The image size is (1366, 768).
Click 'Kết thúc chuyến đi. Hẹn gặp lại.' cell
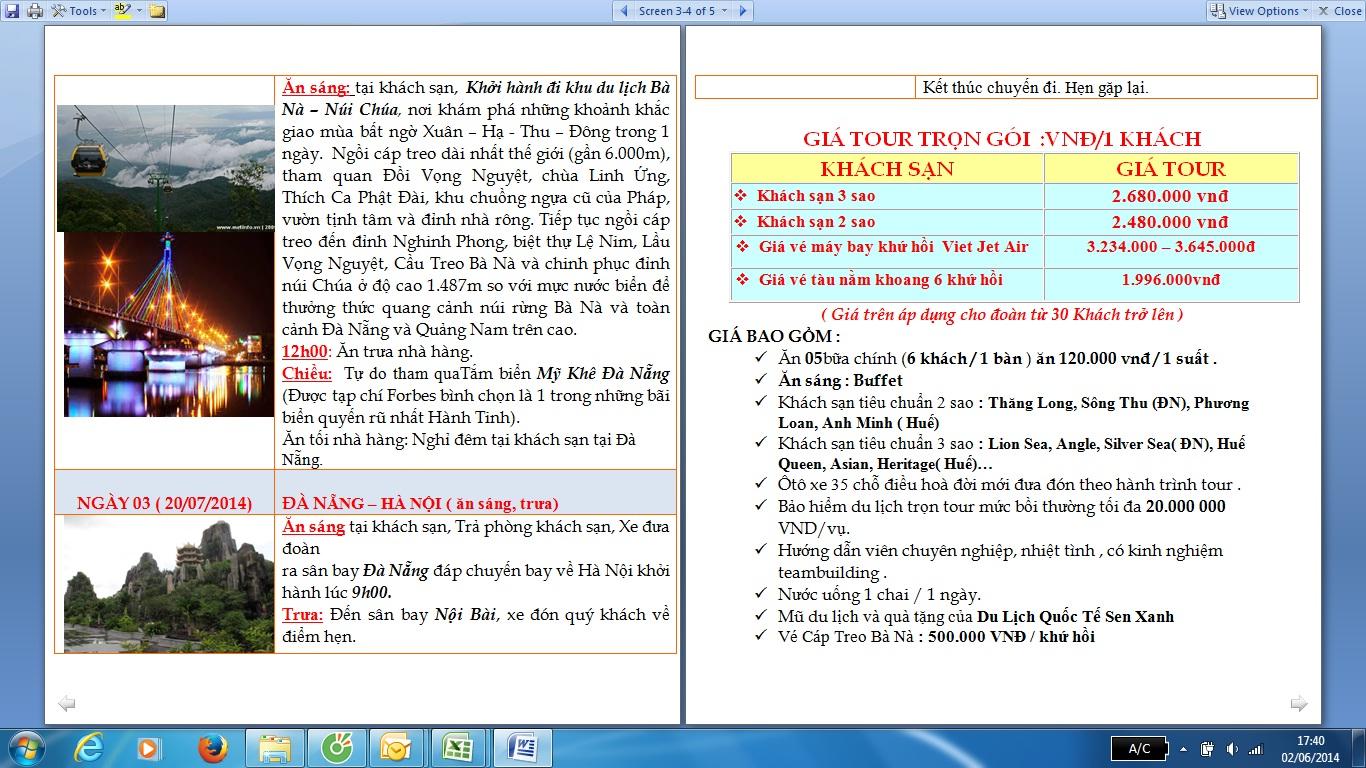(x=1036, y=88)
